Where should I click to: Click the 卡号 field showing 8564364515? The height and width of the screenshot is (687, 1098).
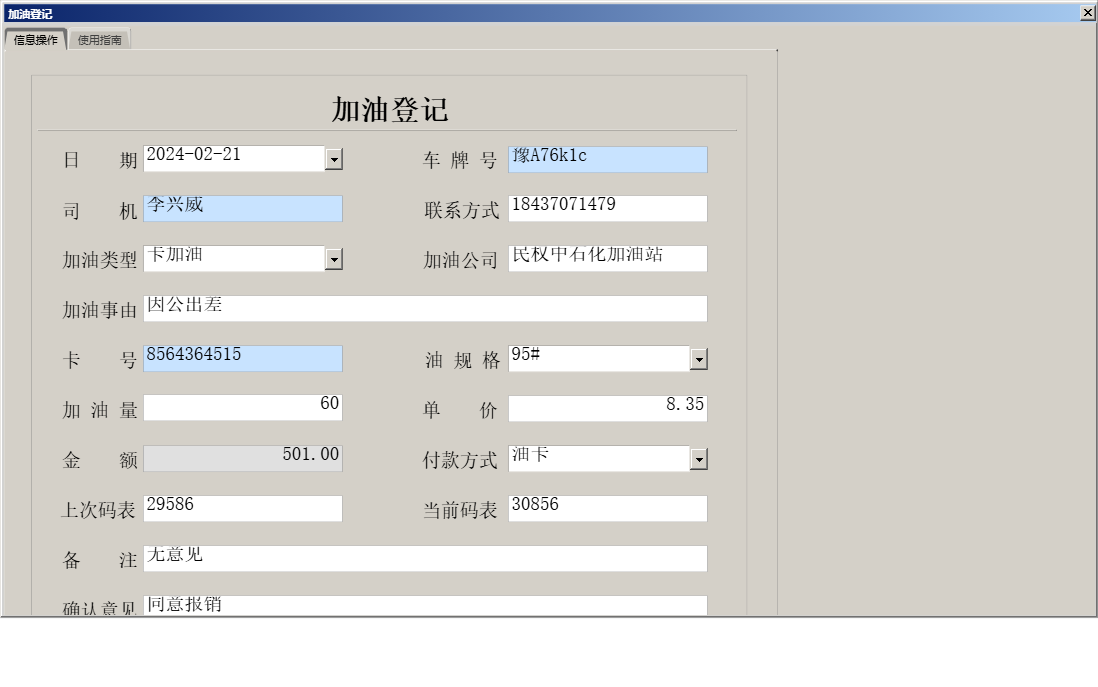240,358
